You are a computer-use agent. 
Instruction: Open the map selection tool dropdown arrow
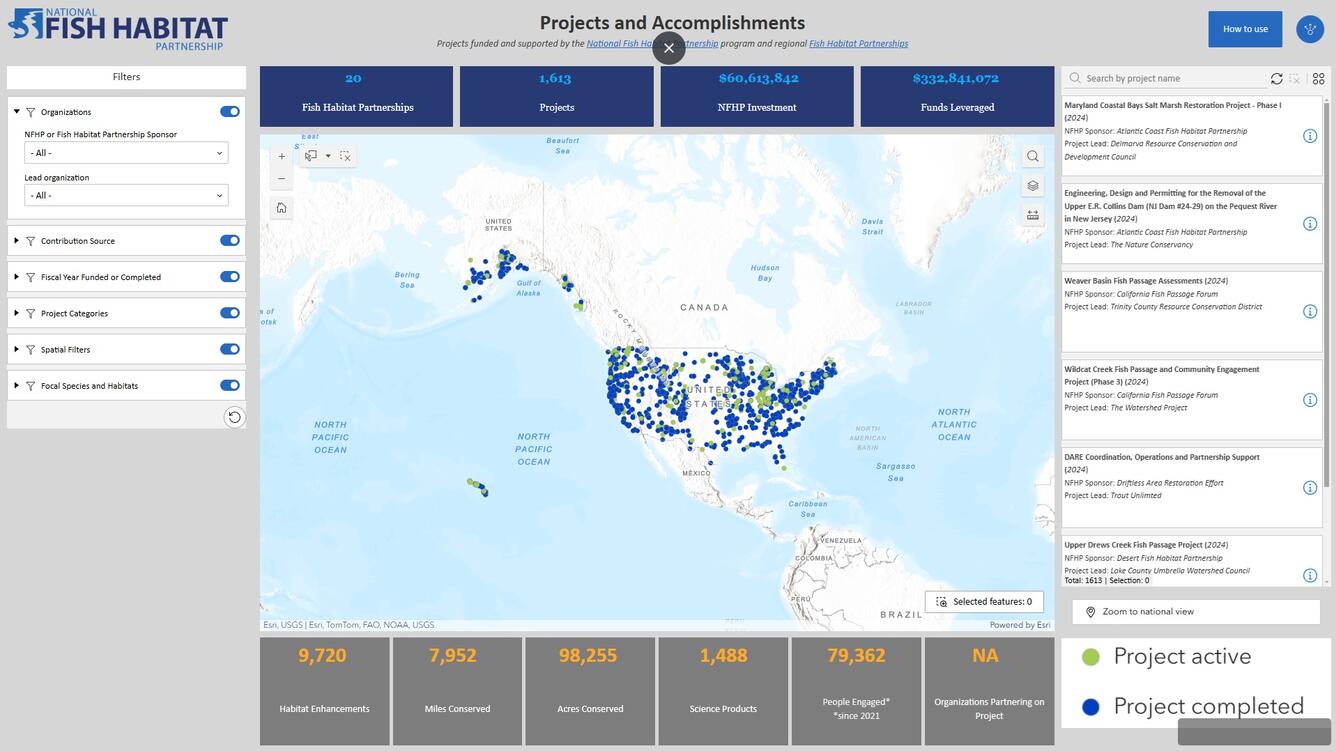(x=326, y=156)
